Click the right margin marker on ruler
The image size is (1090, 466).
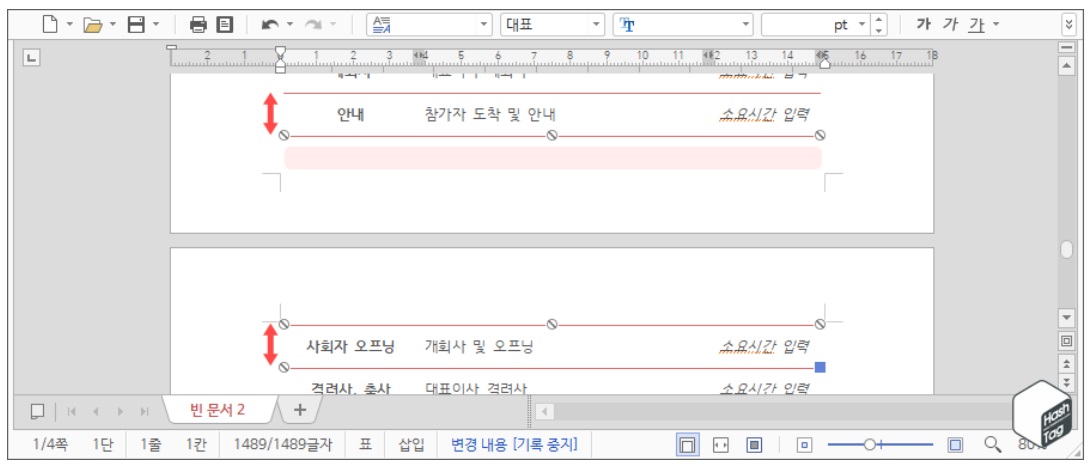pos(824,63)
